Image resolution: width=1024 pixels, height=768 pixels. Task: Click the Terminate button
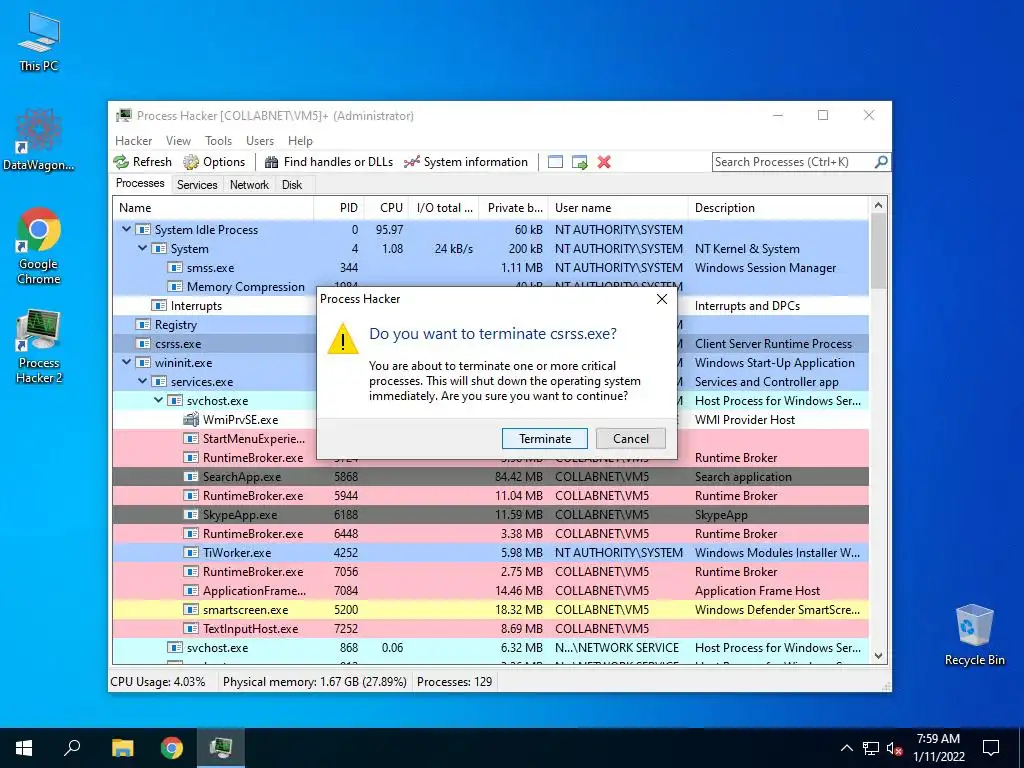pos(545,439)
